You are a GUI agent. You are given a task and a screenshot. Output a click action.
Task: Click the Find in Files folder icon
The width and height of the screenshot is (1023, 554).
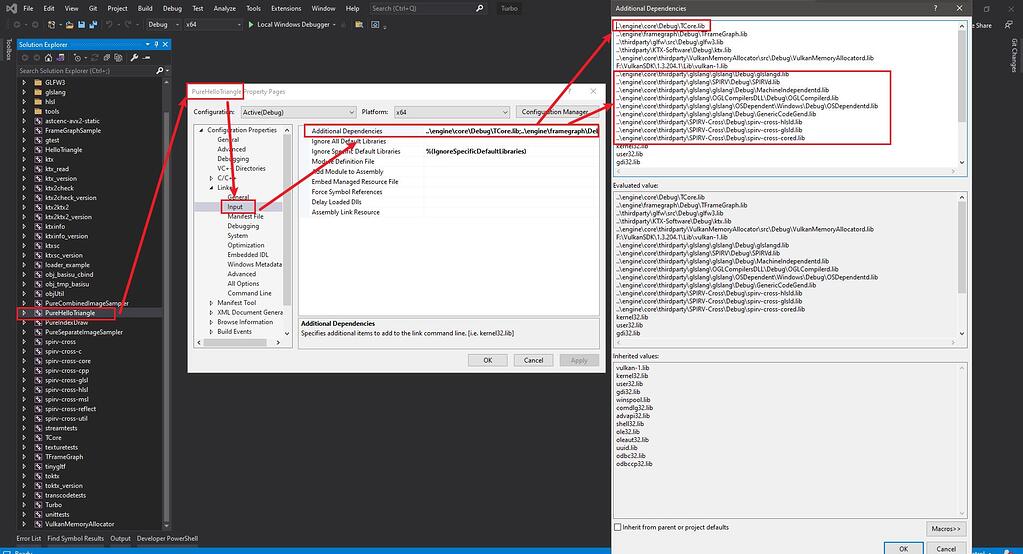(x=359, y=25)
